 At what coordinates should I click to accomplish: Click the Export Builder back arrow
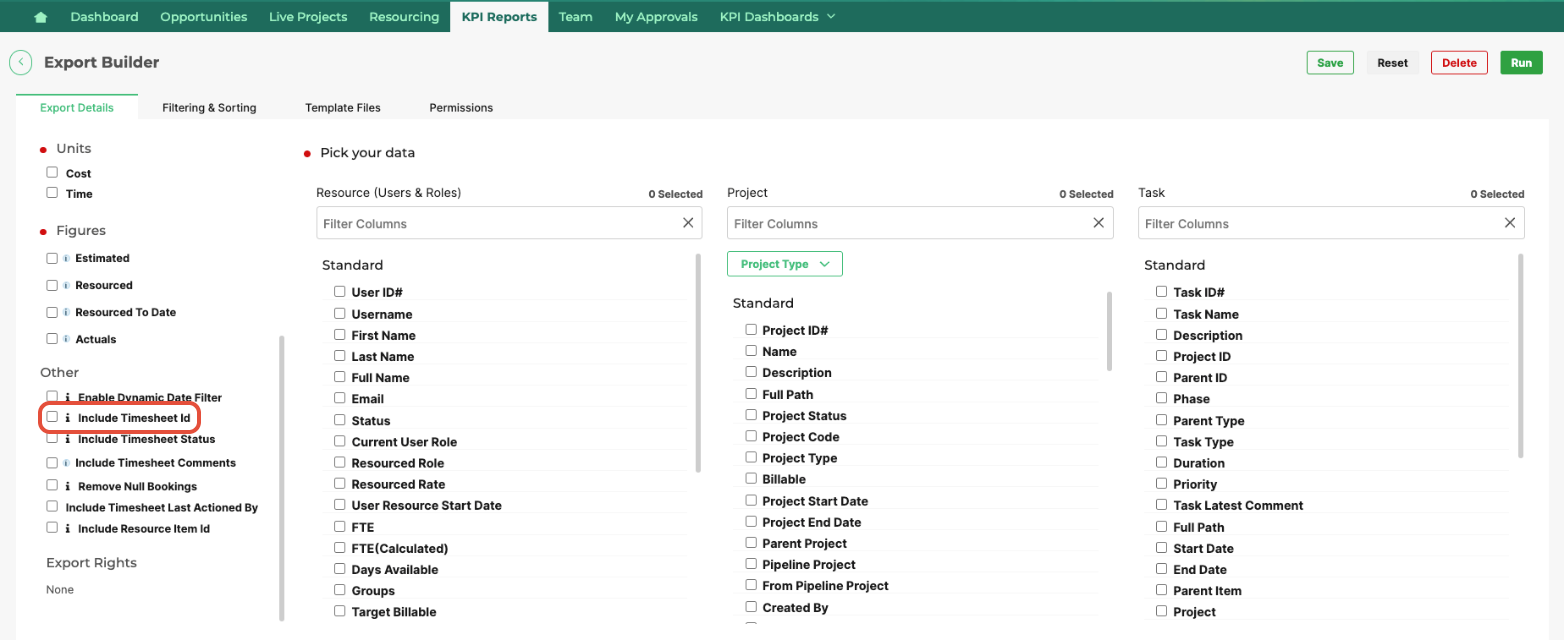coord(20,62)
